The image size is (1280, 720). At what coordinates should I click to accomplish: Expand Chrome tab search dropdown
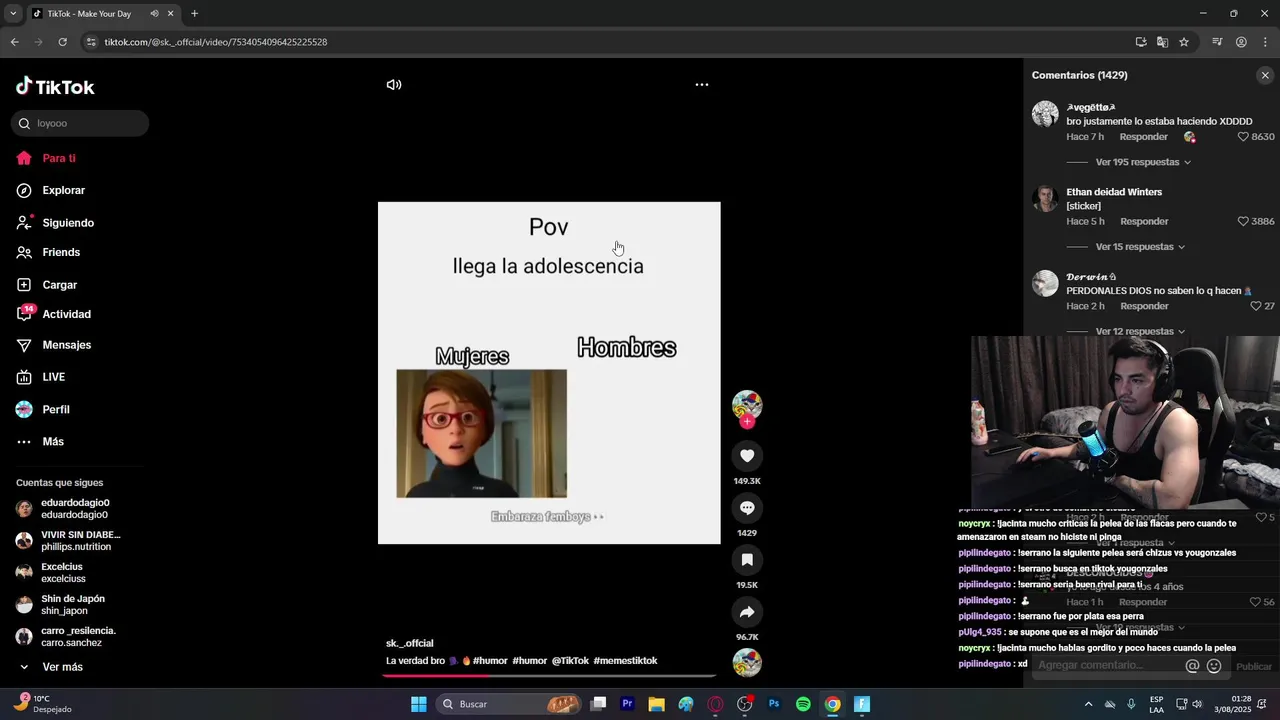point(13,14)
